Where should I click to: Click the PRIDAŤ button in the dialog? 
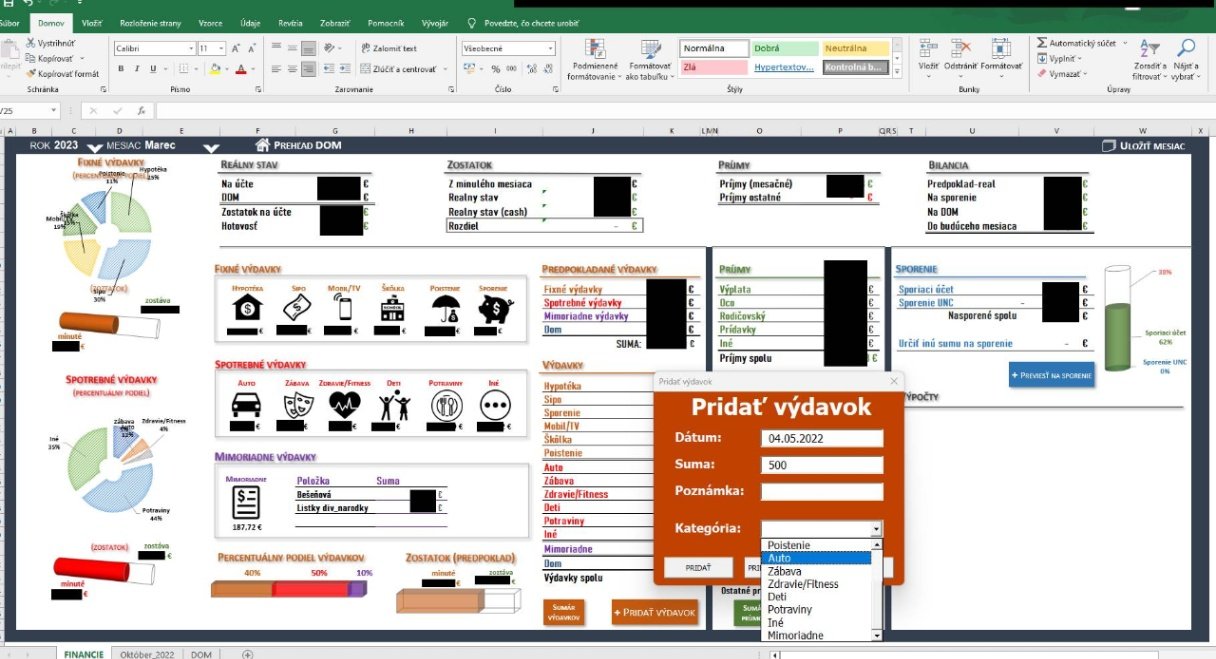699,567
